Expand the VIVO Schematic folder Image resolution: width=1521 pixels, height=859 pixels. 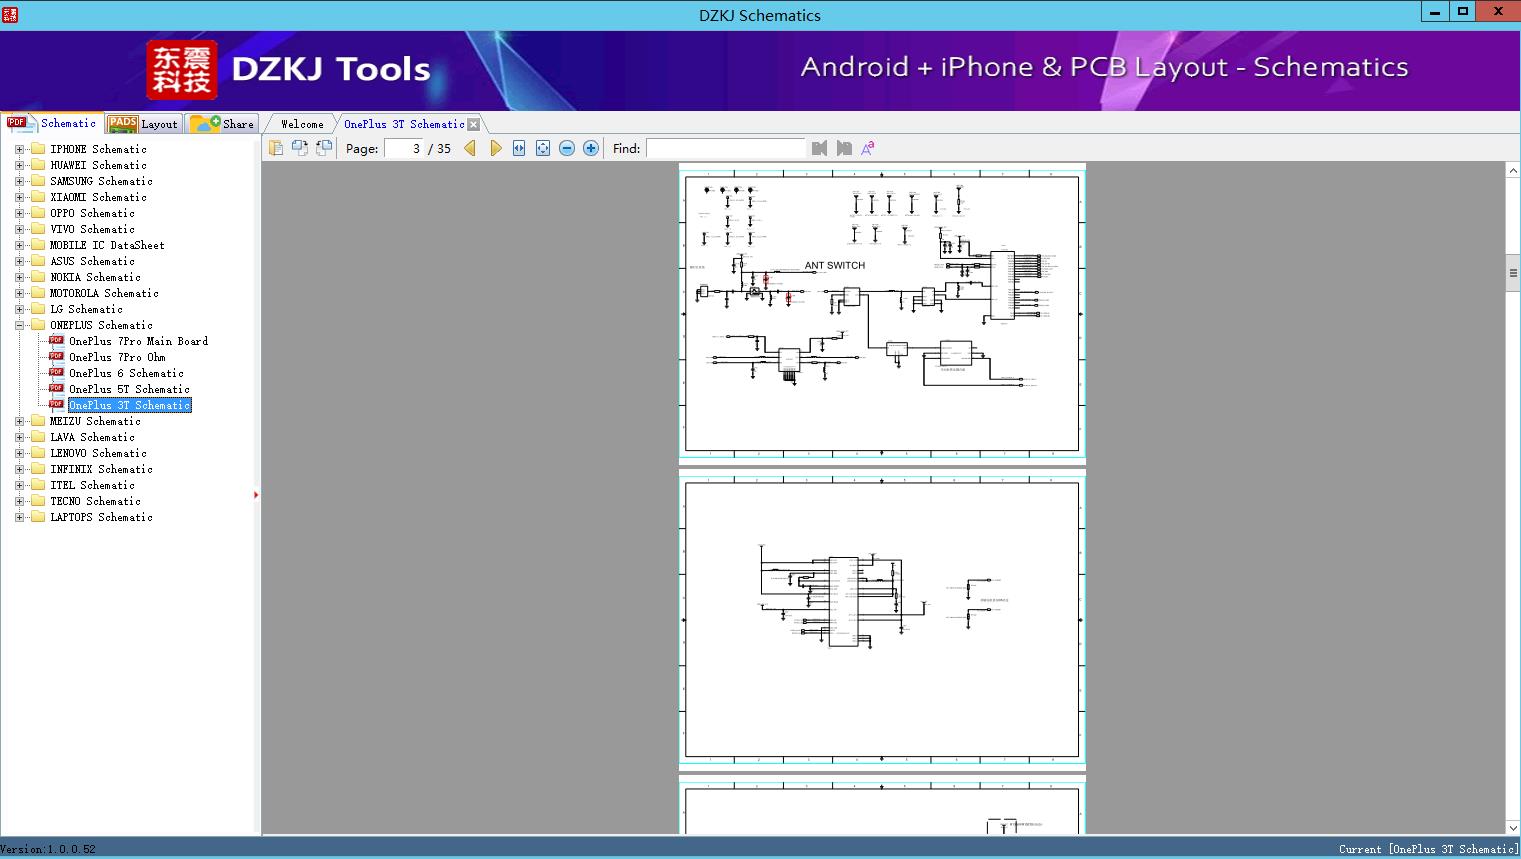click(x=19, y=229)
